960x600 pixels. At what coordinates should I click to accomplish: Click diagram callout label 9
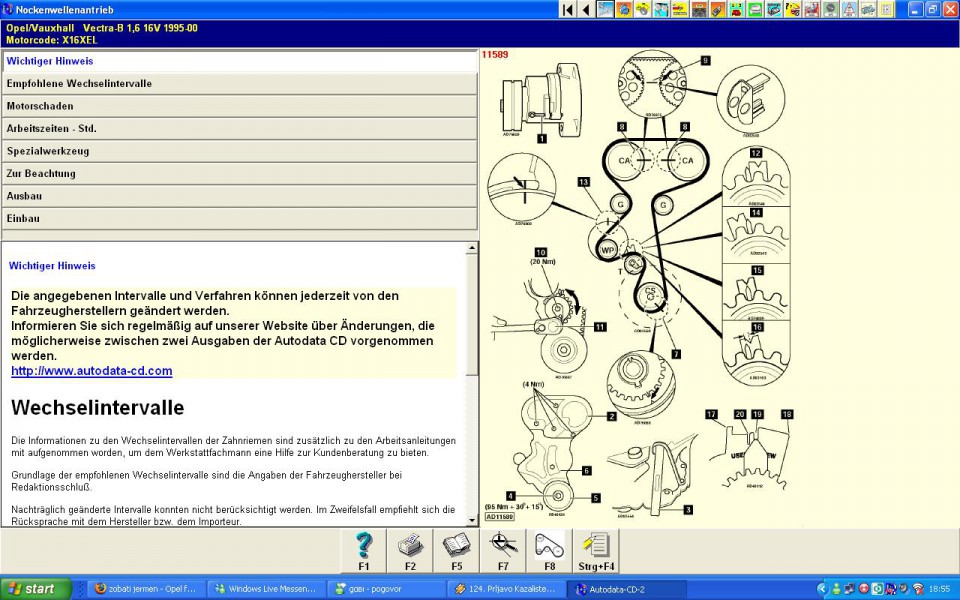pyautogui.click(x=705, y=61)
